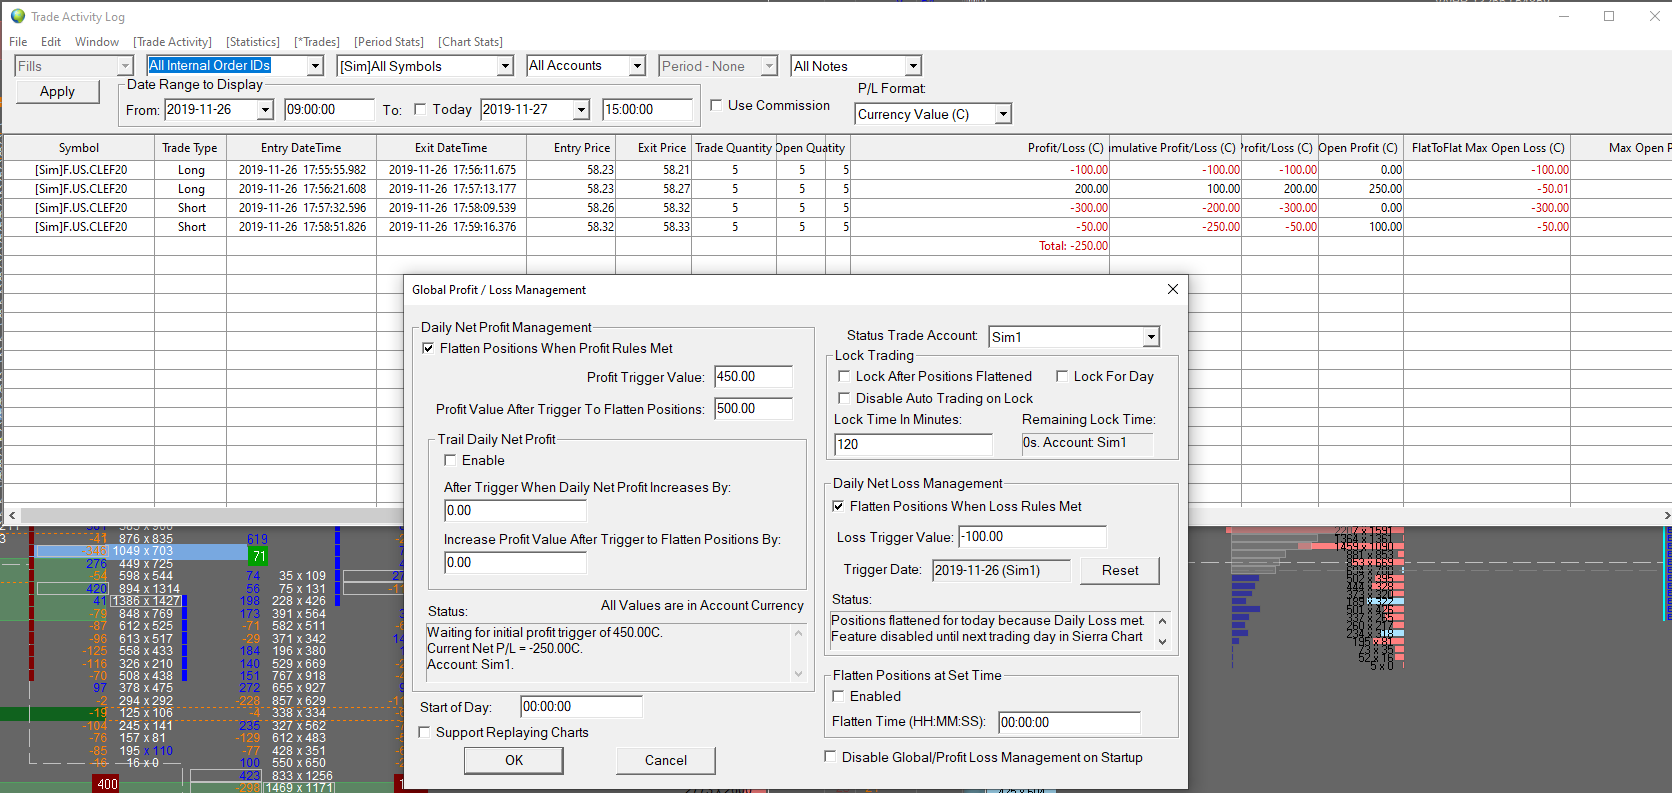The height and width of the screenshot is (793, 1672).
Task: Open the Window menu
Action: [97, 42]
